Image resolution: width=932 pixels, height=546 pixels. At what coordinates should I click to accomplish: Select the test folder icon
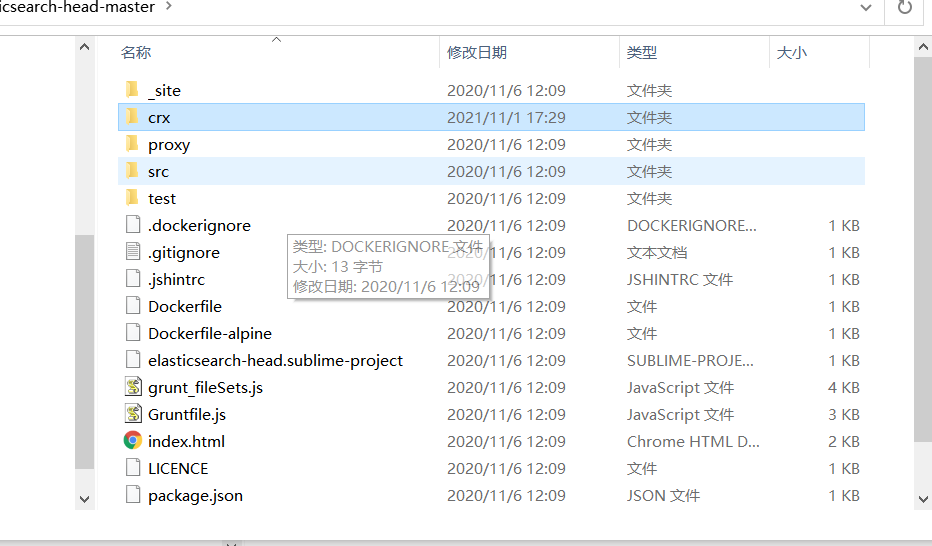coord(133,198)
